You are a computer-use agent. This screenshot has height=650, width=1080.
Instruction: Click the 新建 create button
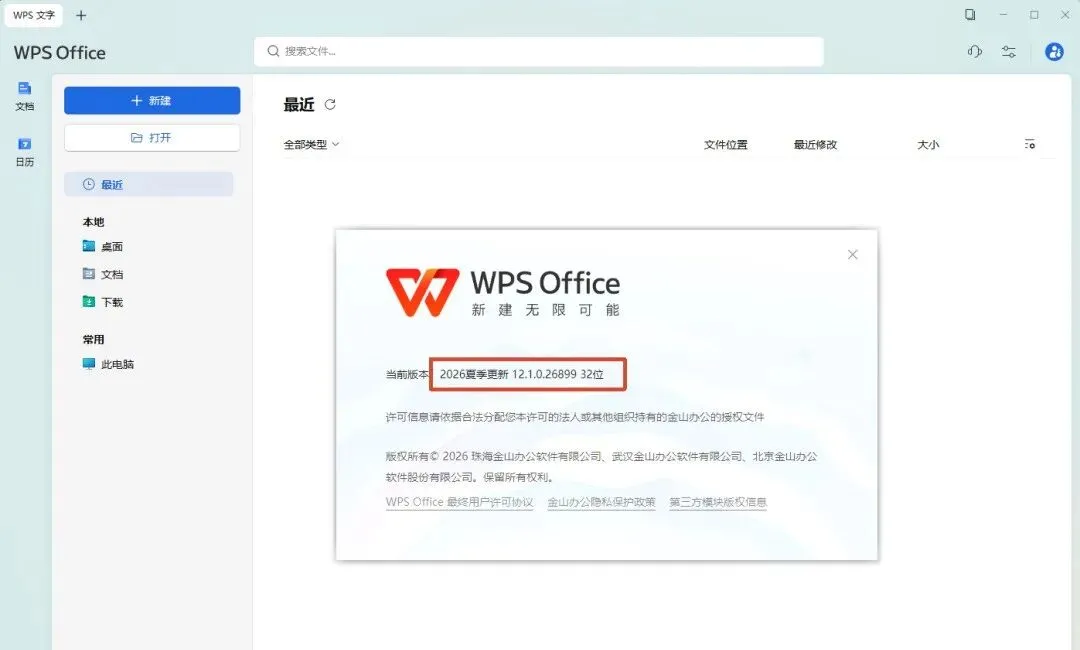[152, 101]
